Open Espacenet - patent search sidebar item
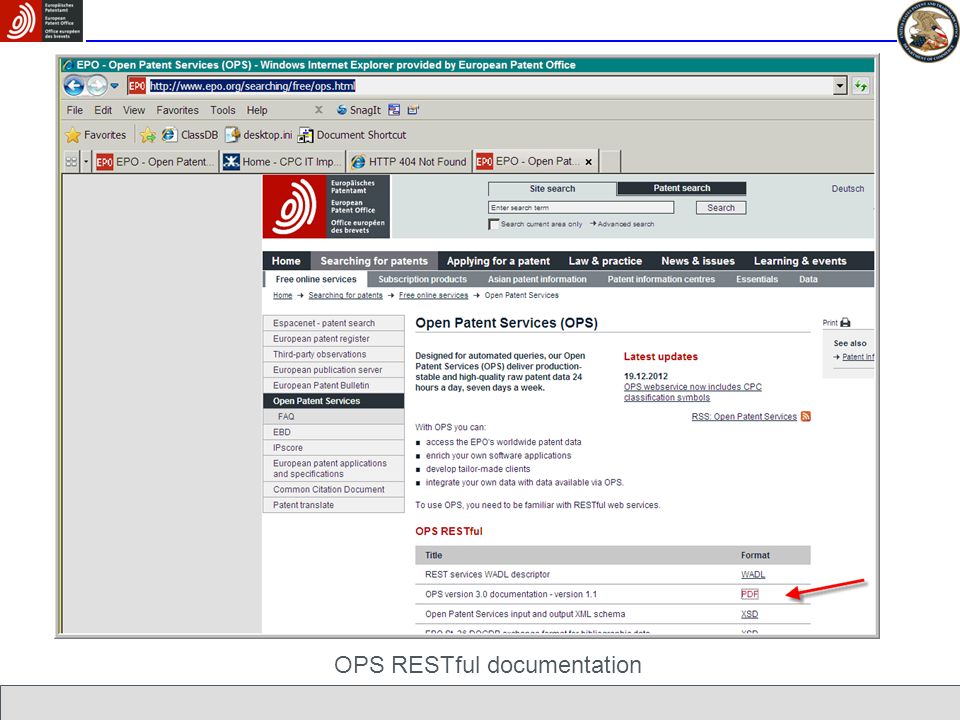 click(x=334, y=323)
